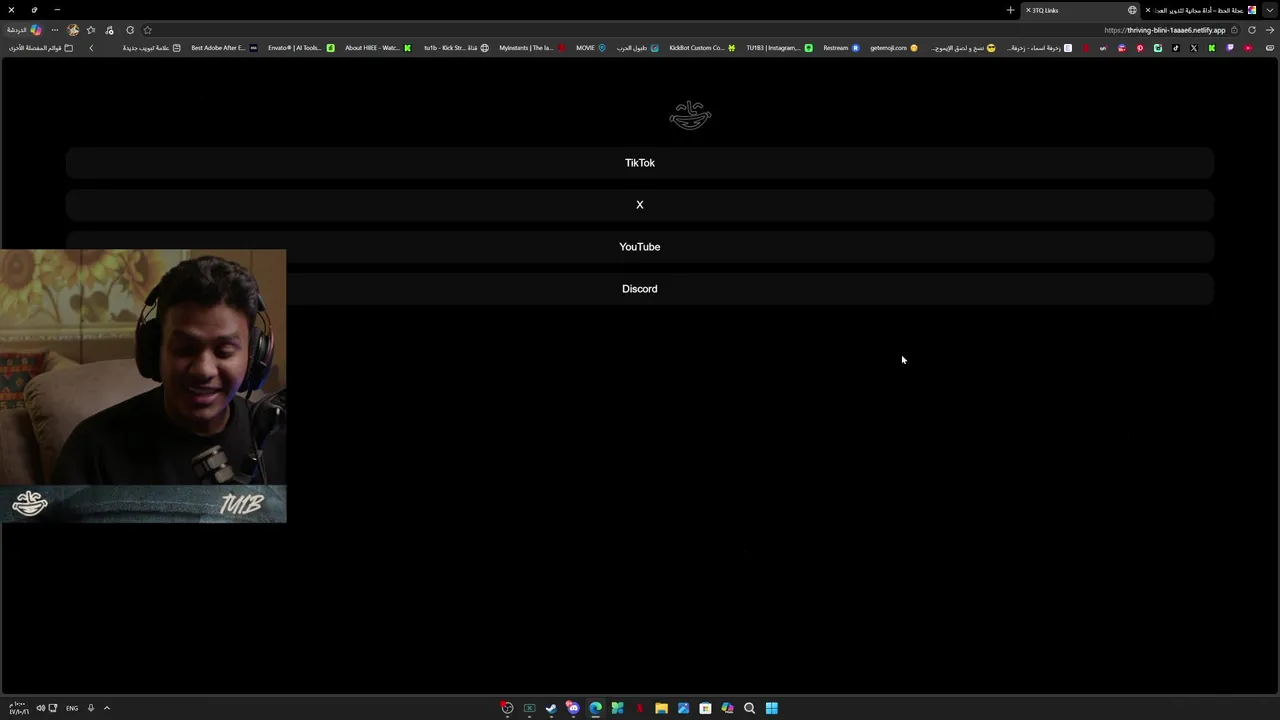Add page to favorites star icon

(147, 30)
